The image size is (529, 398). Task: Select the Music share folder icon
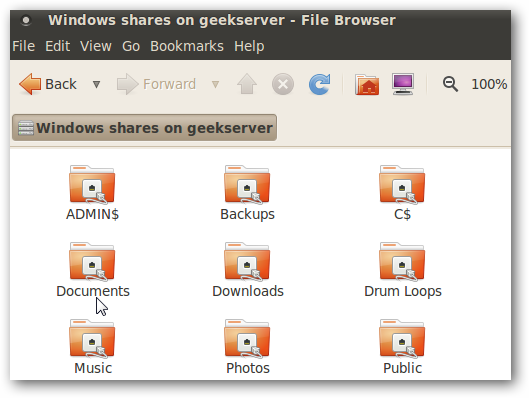pos(92,339)
